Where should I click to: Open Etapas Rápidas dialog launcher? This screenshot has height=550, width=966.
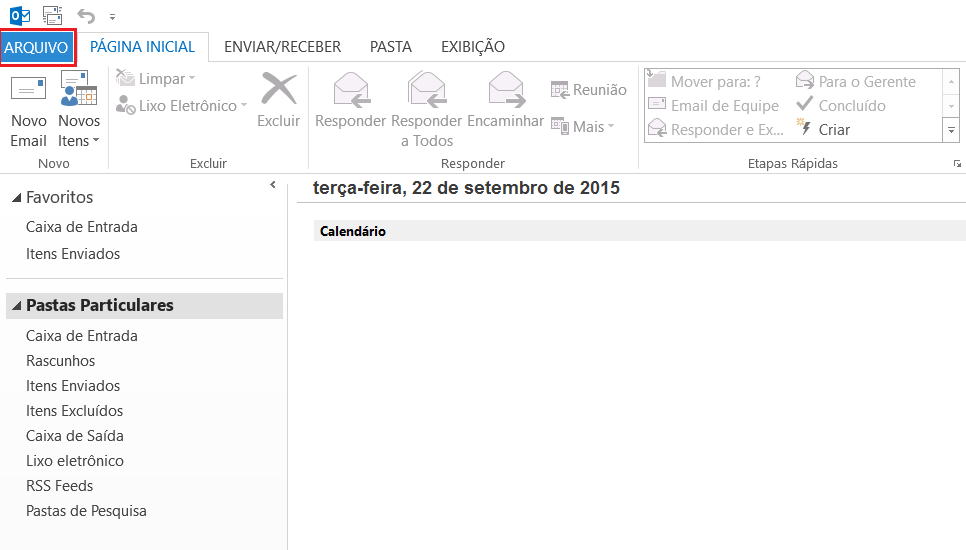click(x=957, y=164)
